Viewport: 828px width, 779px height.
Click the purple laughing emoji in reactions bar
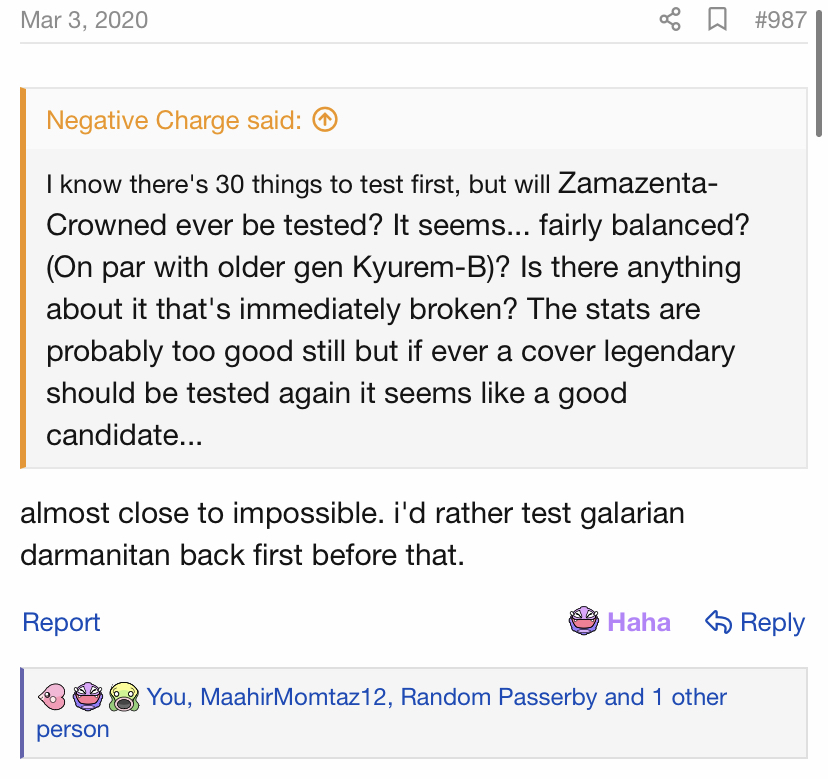coord(88,697)
